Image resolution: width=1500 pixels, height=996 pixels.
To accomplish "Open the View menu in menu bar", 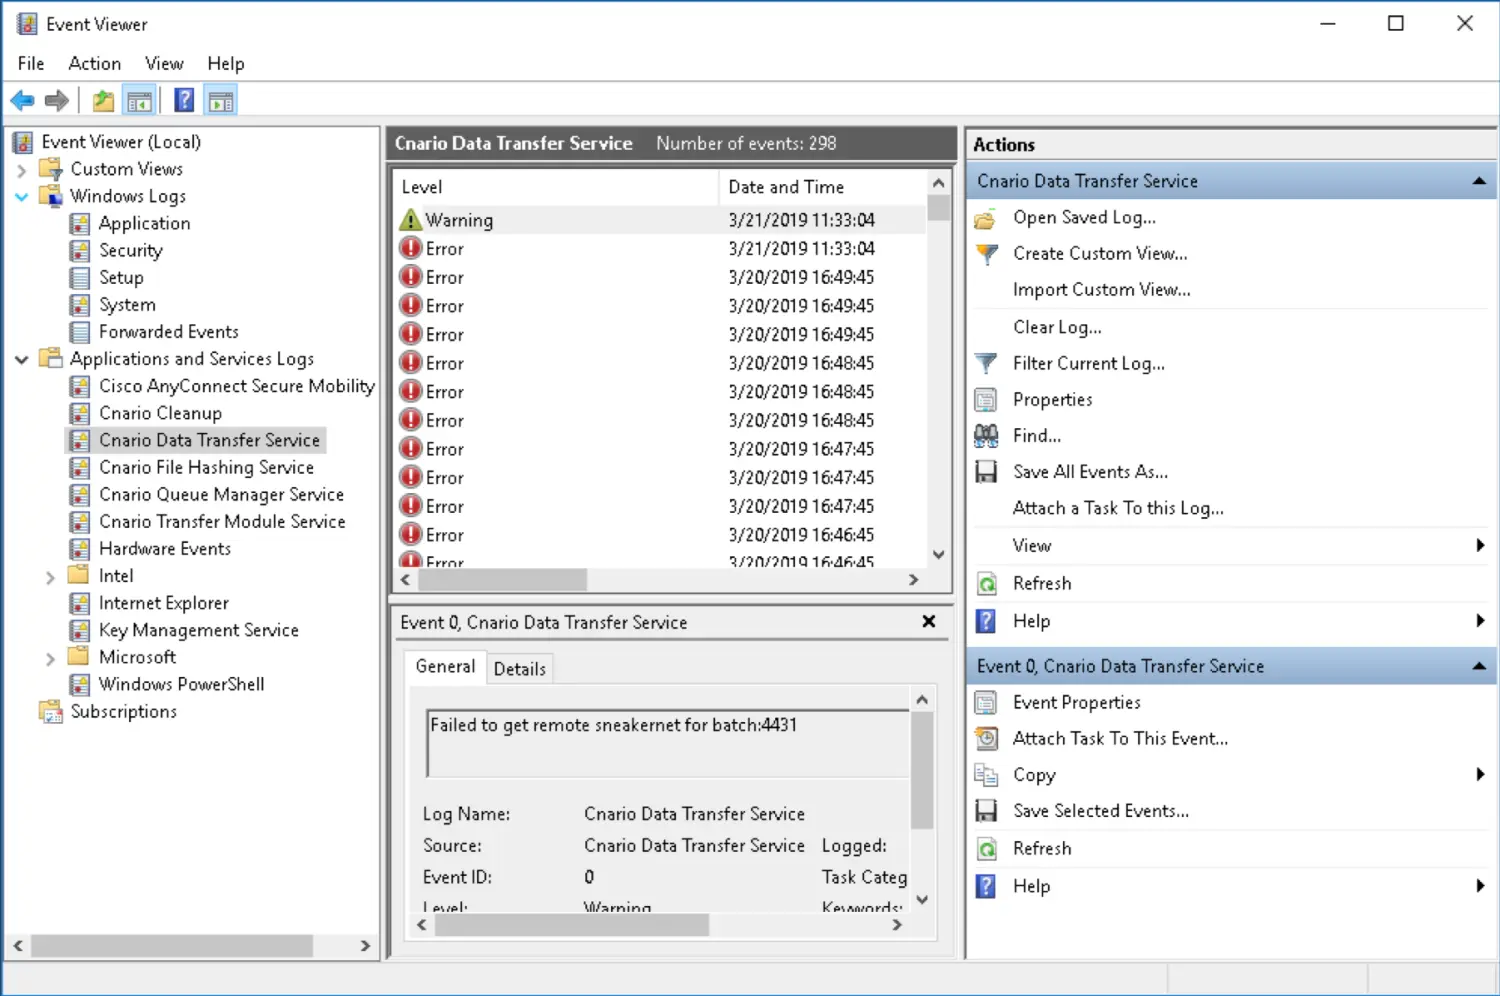I will (164, 63).
